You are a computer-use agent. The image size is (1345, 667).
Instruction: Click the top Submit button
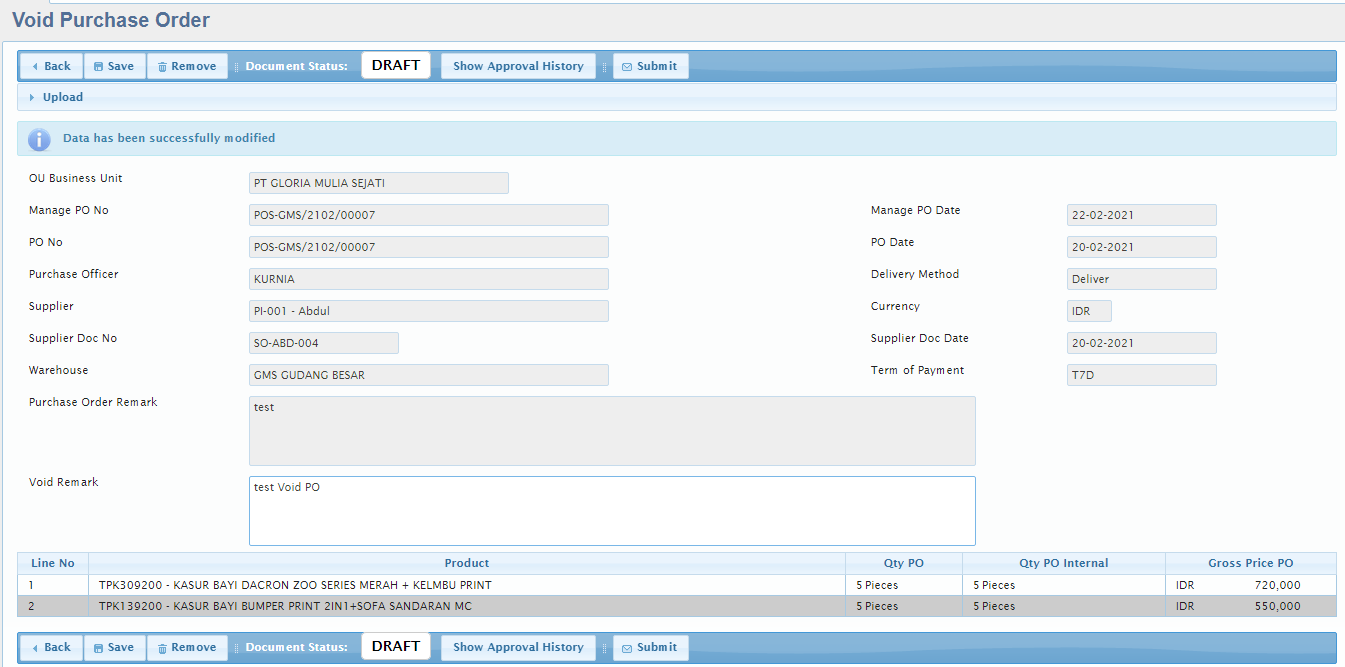click(651, 66)
